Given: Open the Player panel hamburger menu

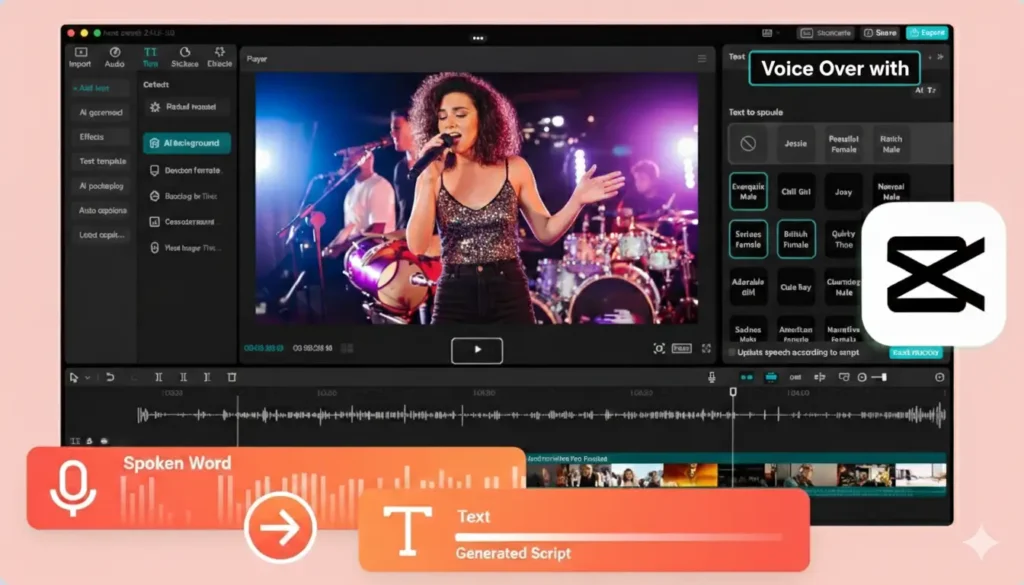Looking at the screenshot, I should pyautogui.click(x=702, y=59).
